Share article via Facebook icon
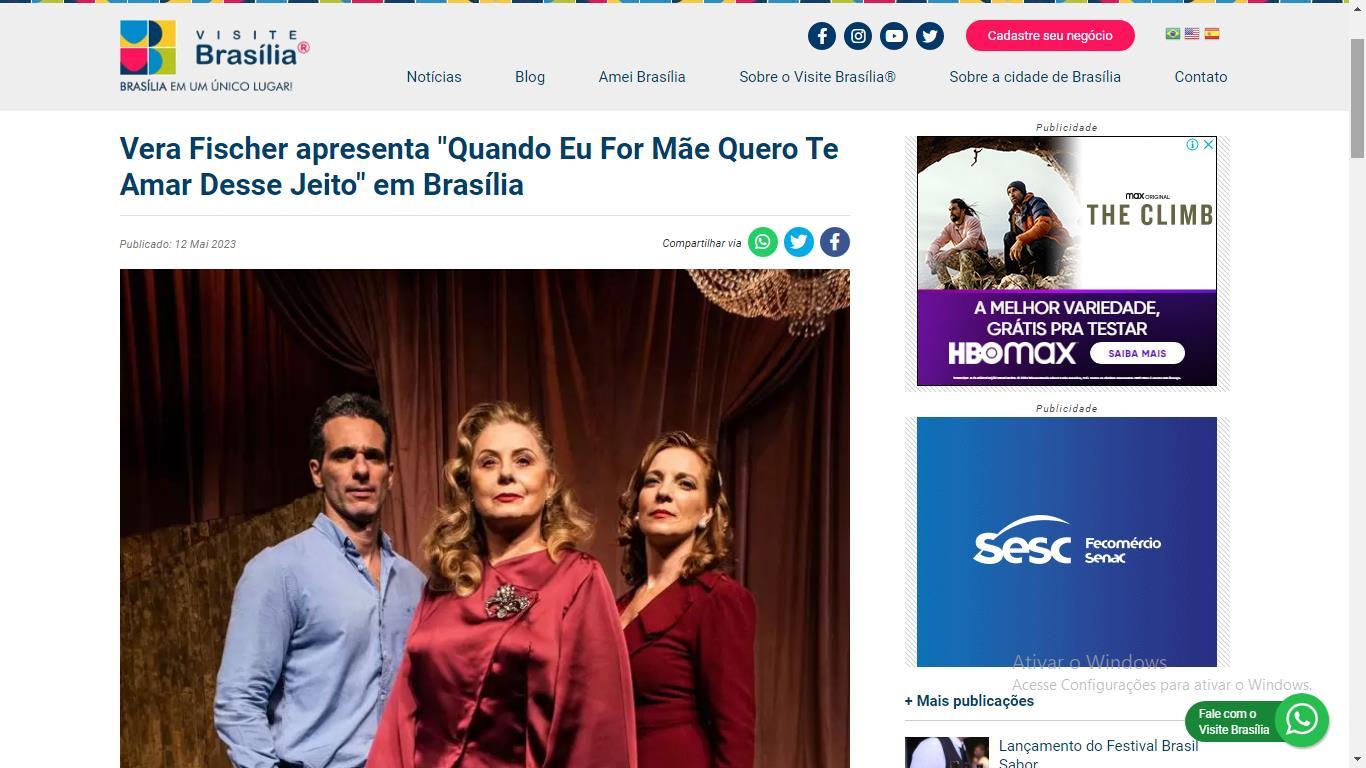 pyautogui.click(x=835, y=242)
